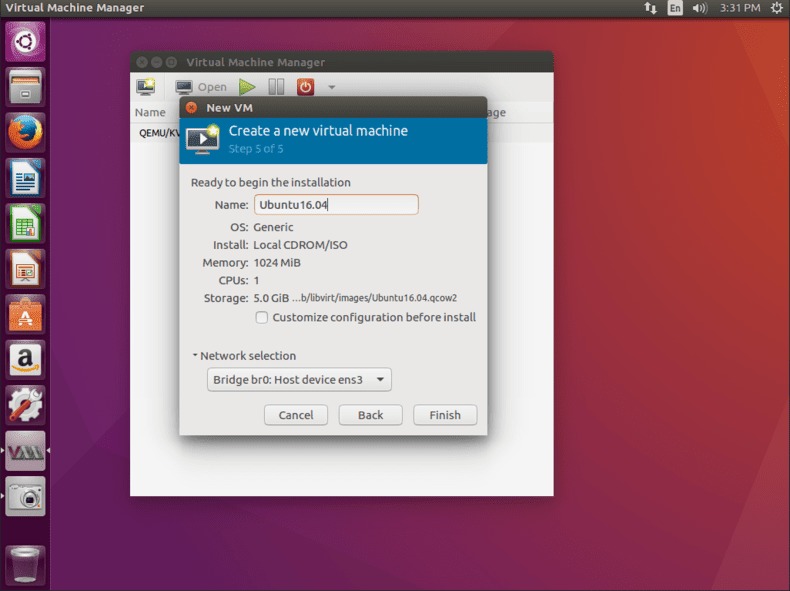Launch Firefox web browser from the dock
Screen dimensions: 790x591
[25, 132]
